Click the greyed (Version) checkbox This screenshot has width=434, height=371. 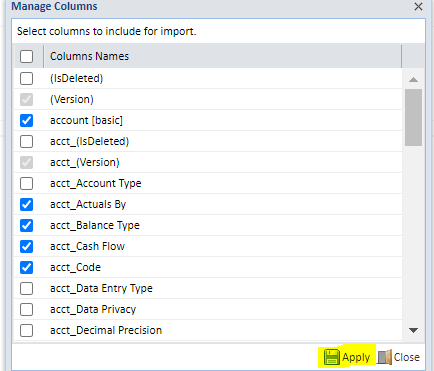coord(26,99)
